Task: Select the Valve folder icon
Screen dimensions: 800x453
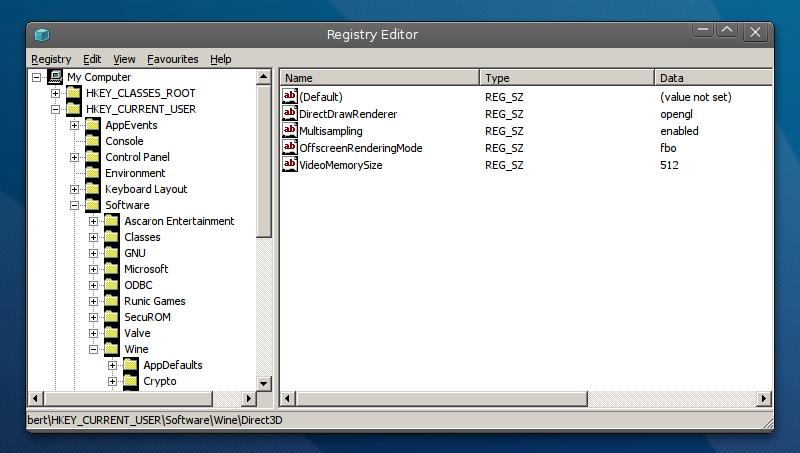Action: [x=111, y=333]
